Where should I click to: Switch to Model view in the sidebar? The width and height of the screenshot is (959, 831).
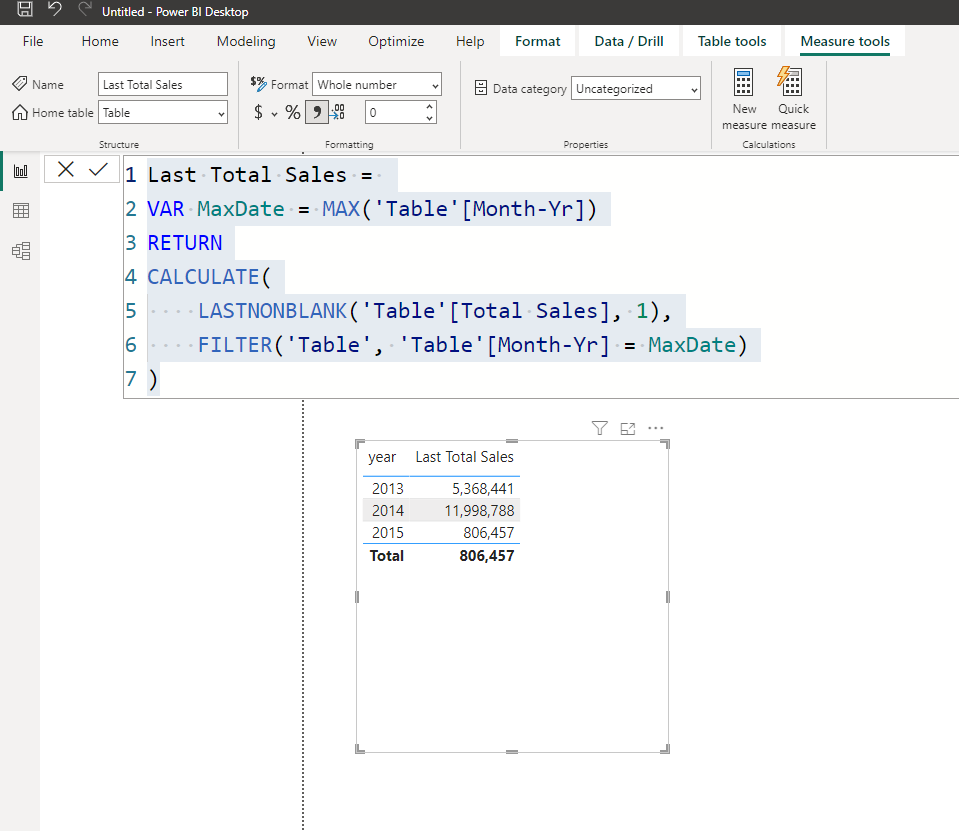pos(21,251)
